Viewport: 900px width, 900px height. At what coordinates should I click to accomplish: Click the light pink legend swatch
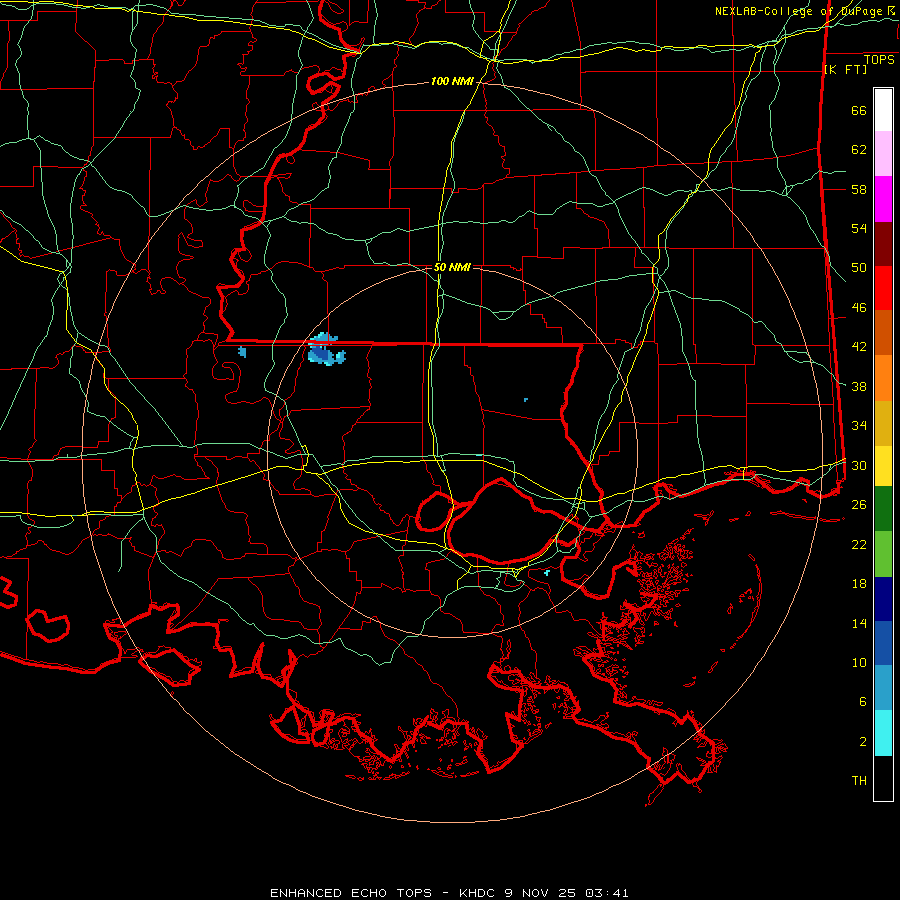click(883, 154)
